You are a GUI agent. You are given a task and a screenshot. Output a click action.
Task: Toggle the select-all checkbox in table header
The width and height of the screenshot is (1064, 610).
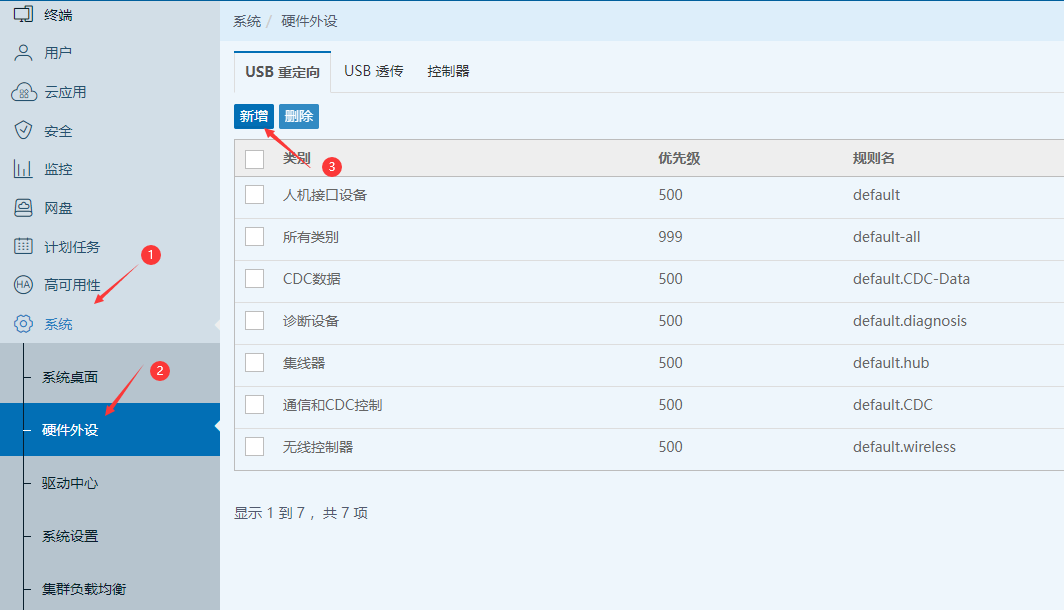(x=254, y=159)
